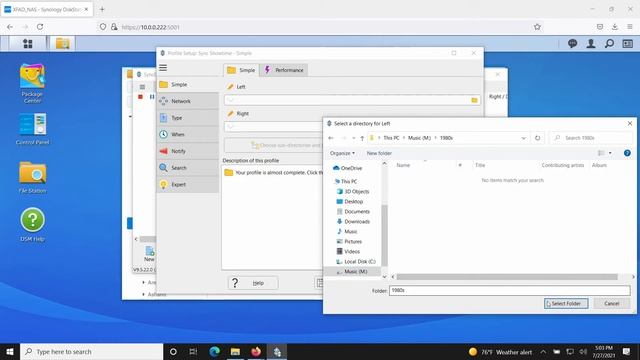Viewport: 640px width, 360px height.
Task: Click the File Station icon in DSM taskbar
Action: 62,43
